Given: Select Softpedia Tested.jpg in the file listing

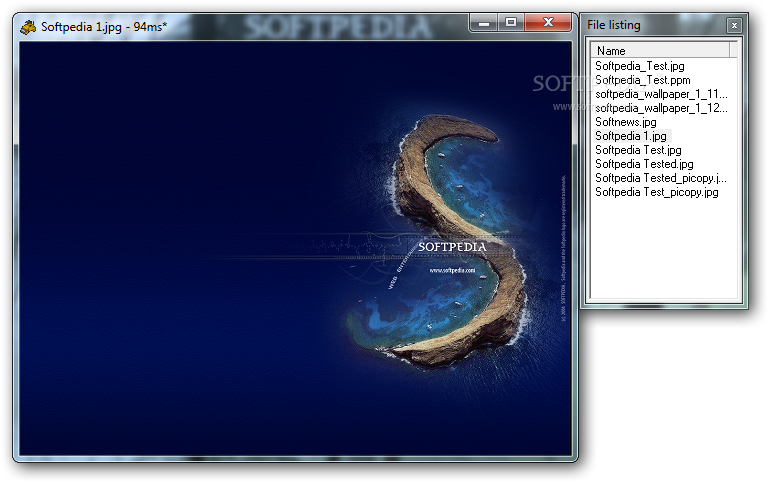Looking at the screenshot, I should coord(644,164).
